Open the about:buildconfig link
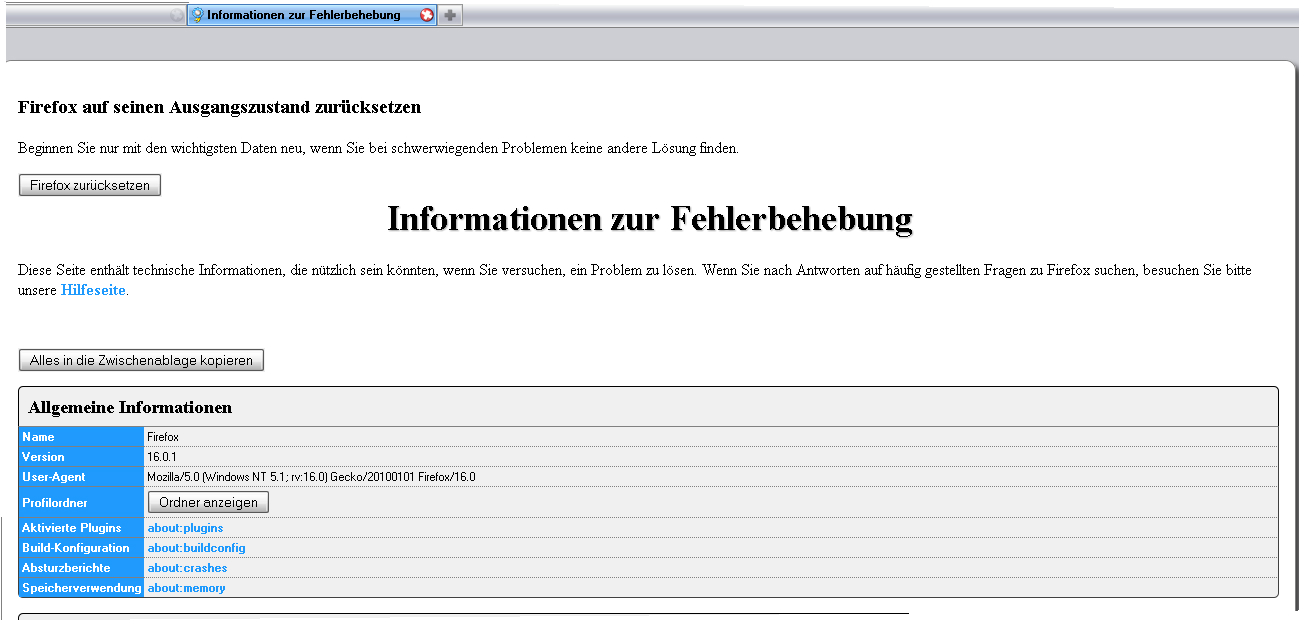Image resolution: width=1309 pixels, height=630 pixels. click(196, 547)
